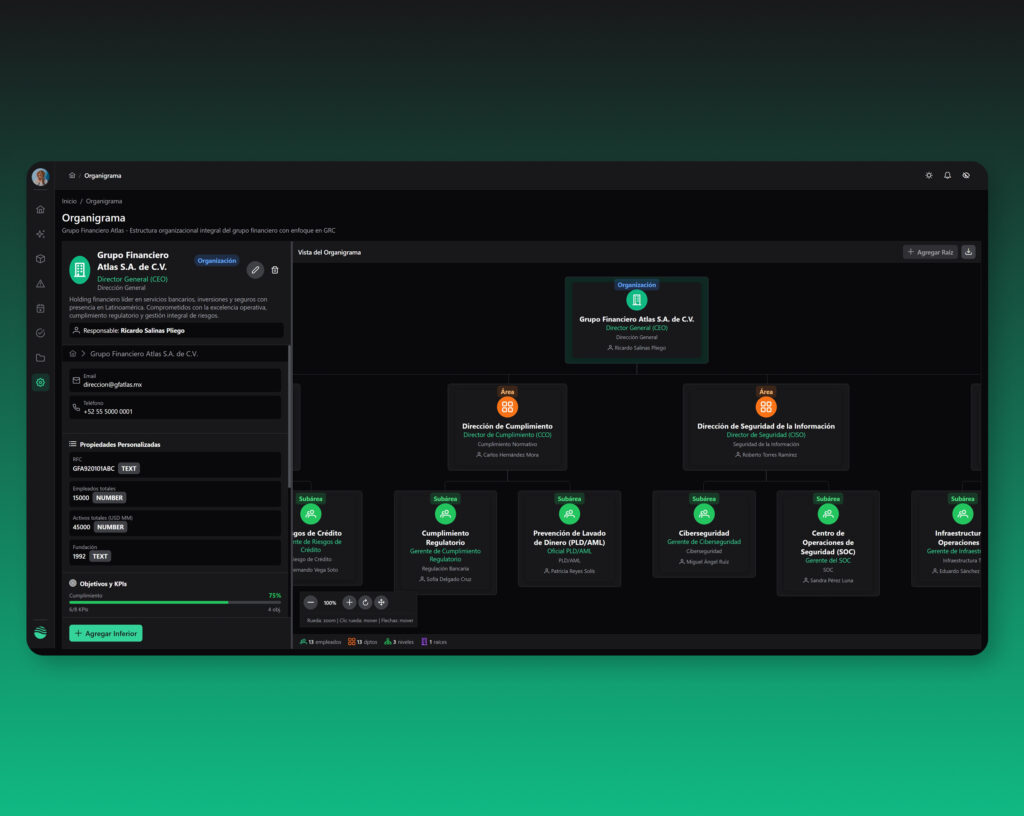Click the zoom out minus button

[x=311, y=603]
